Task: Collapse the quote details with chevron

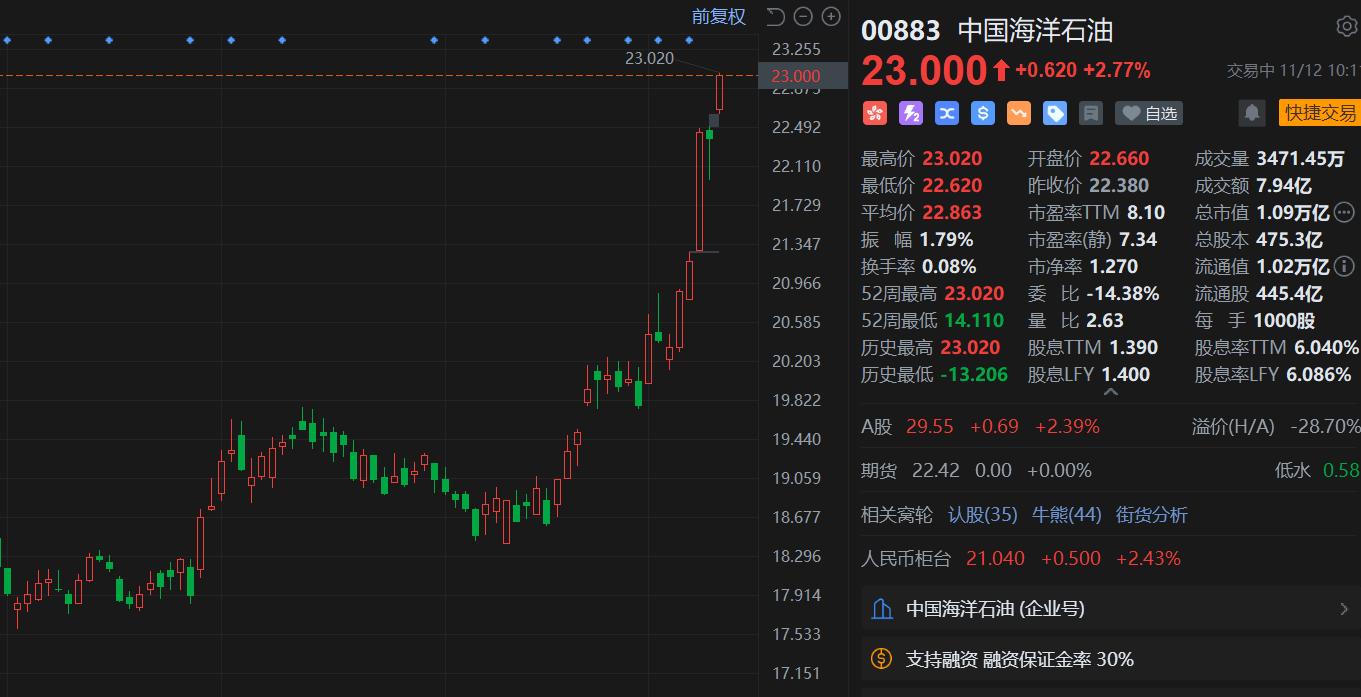Action: pos(1110,393)
